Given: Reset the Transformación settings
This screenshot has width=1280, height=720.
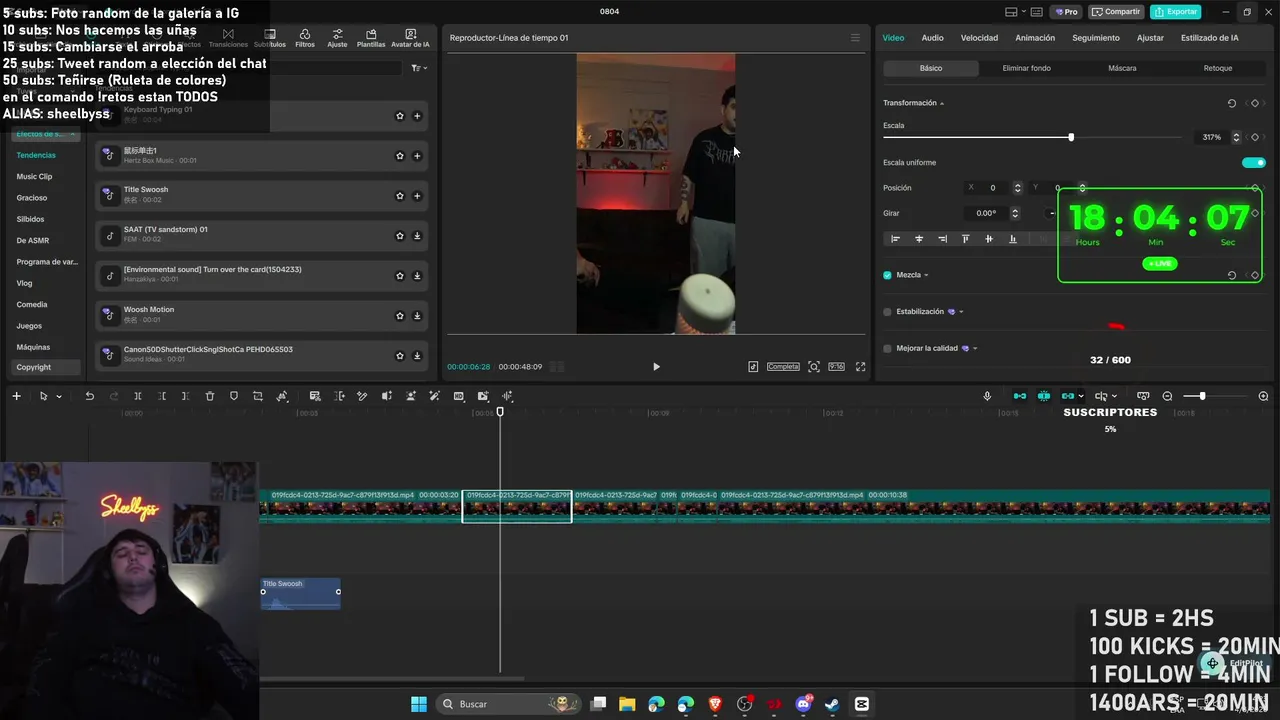Looking at the screenshot, I should pos(1231,103).
